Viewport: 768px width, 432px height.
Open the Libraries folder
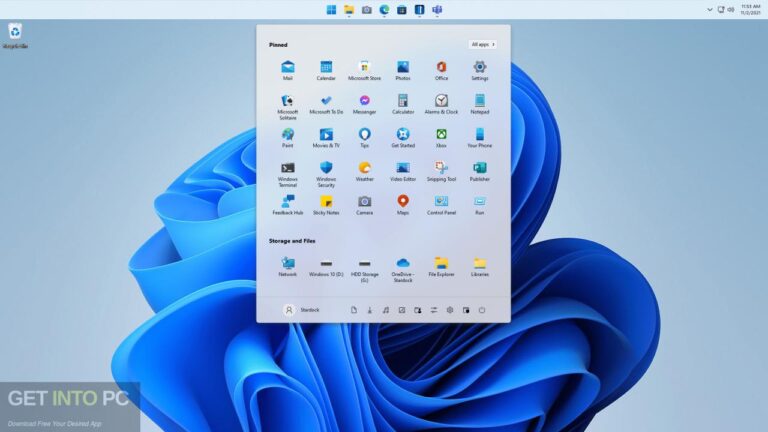(x=480, y=266)
